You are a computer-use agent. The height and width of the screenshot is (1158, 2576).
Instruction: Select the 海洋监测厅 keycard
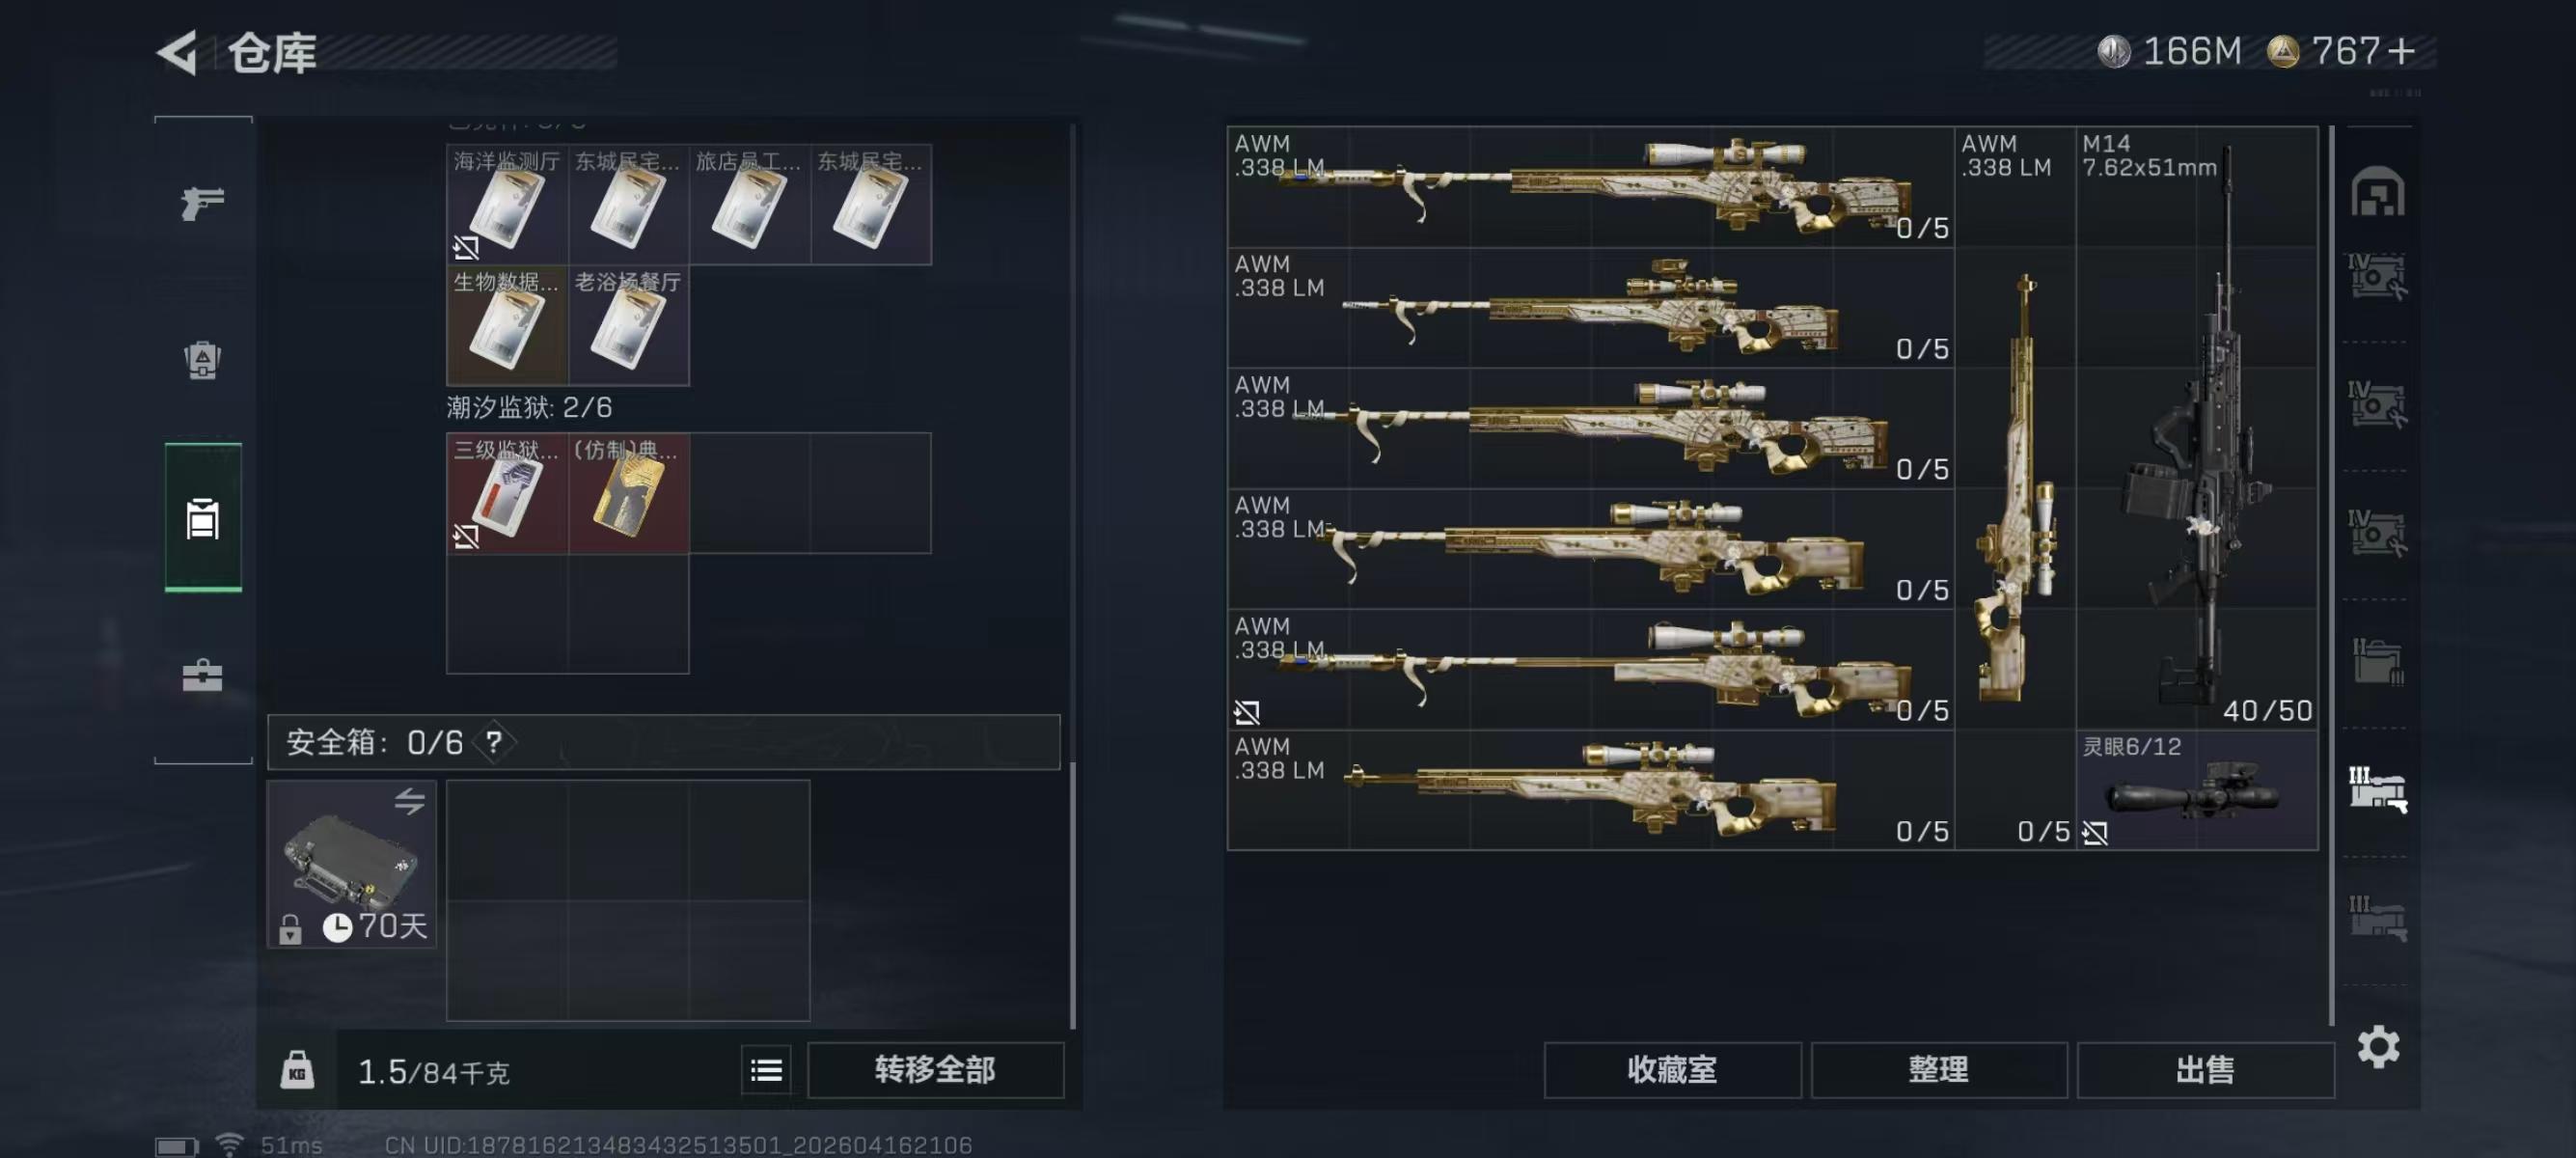pyautogui.click(x=507, y=204)
